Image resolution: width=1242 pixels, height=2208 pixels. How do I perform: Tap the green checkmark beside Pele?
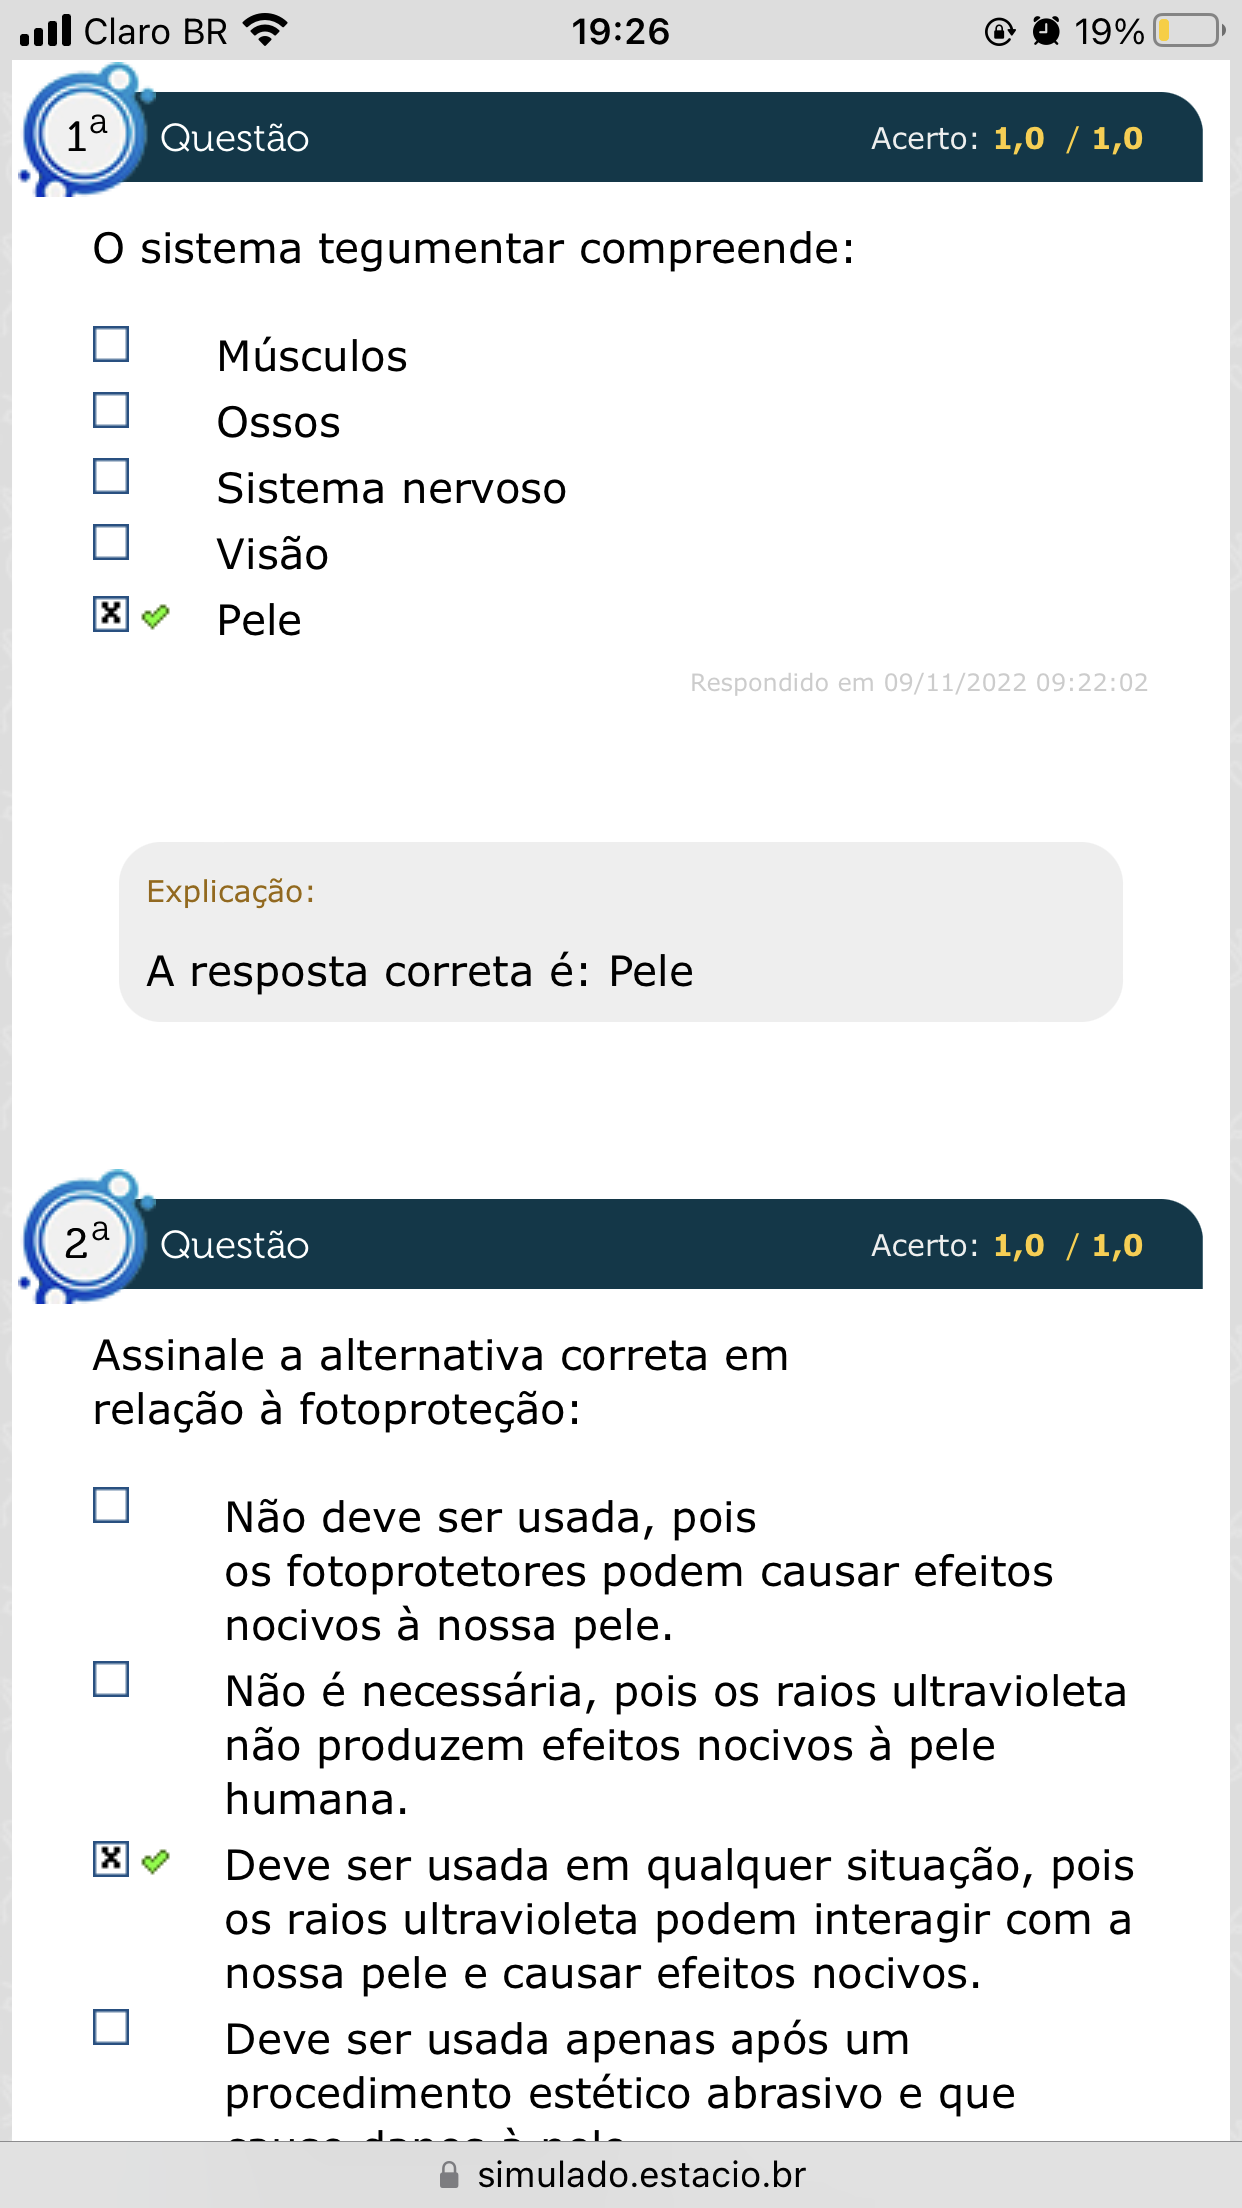(x=155, y=616)
